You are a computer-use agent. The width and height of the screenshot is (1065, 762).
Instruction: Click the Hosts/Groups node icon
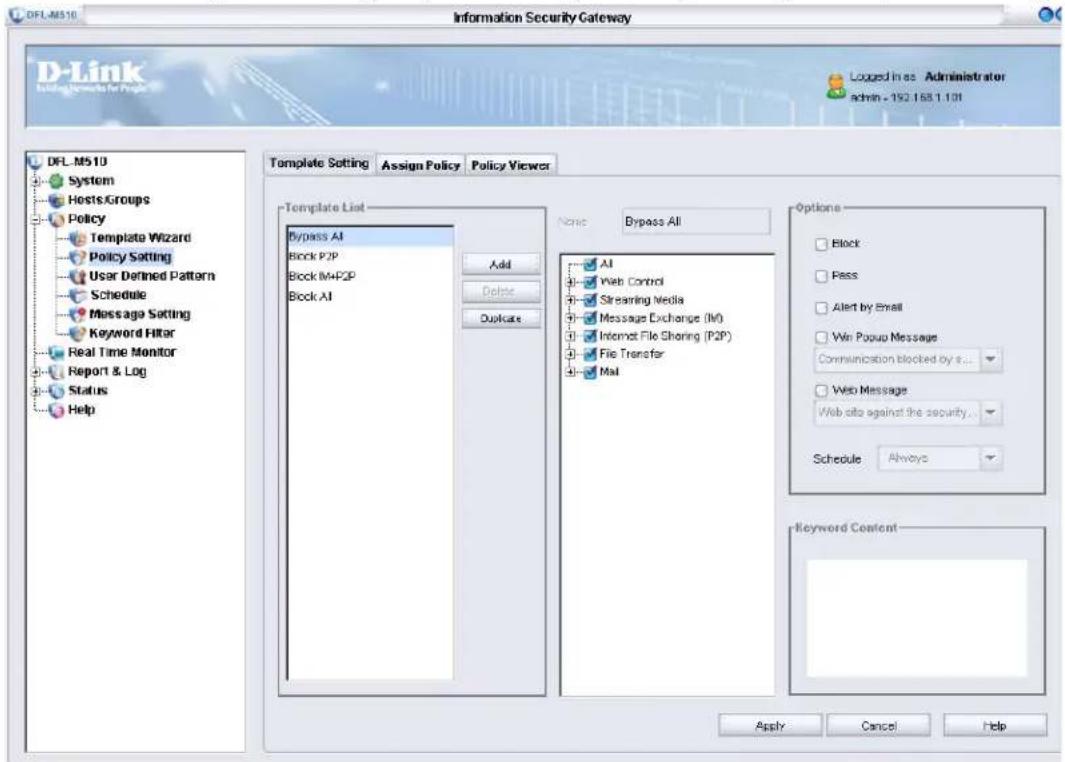(x=56, y=200)
